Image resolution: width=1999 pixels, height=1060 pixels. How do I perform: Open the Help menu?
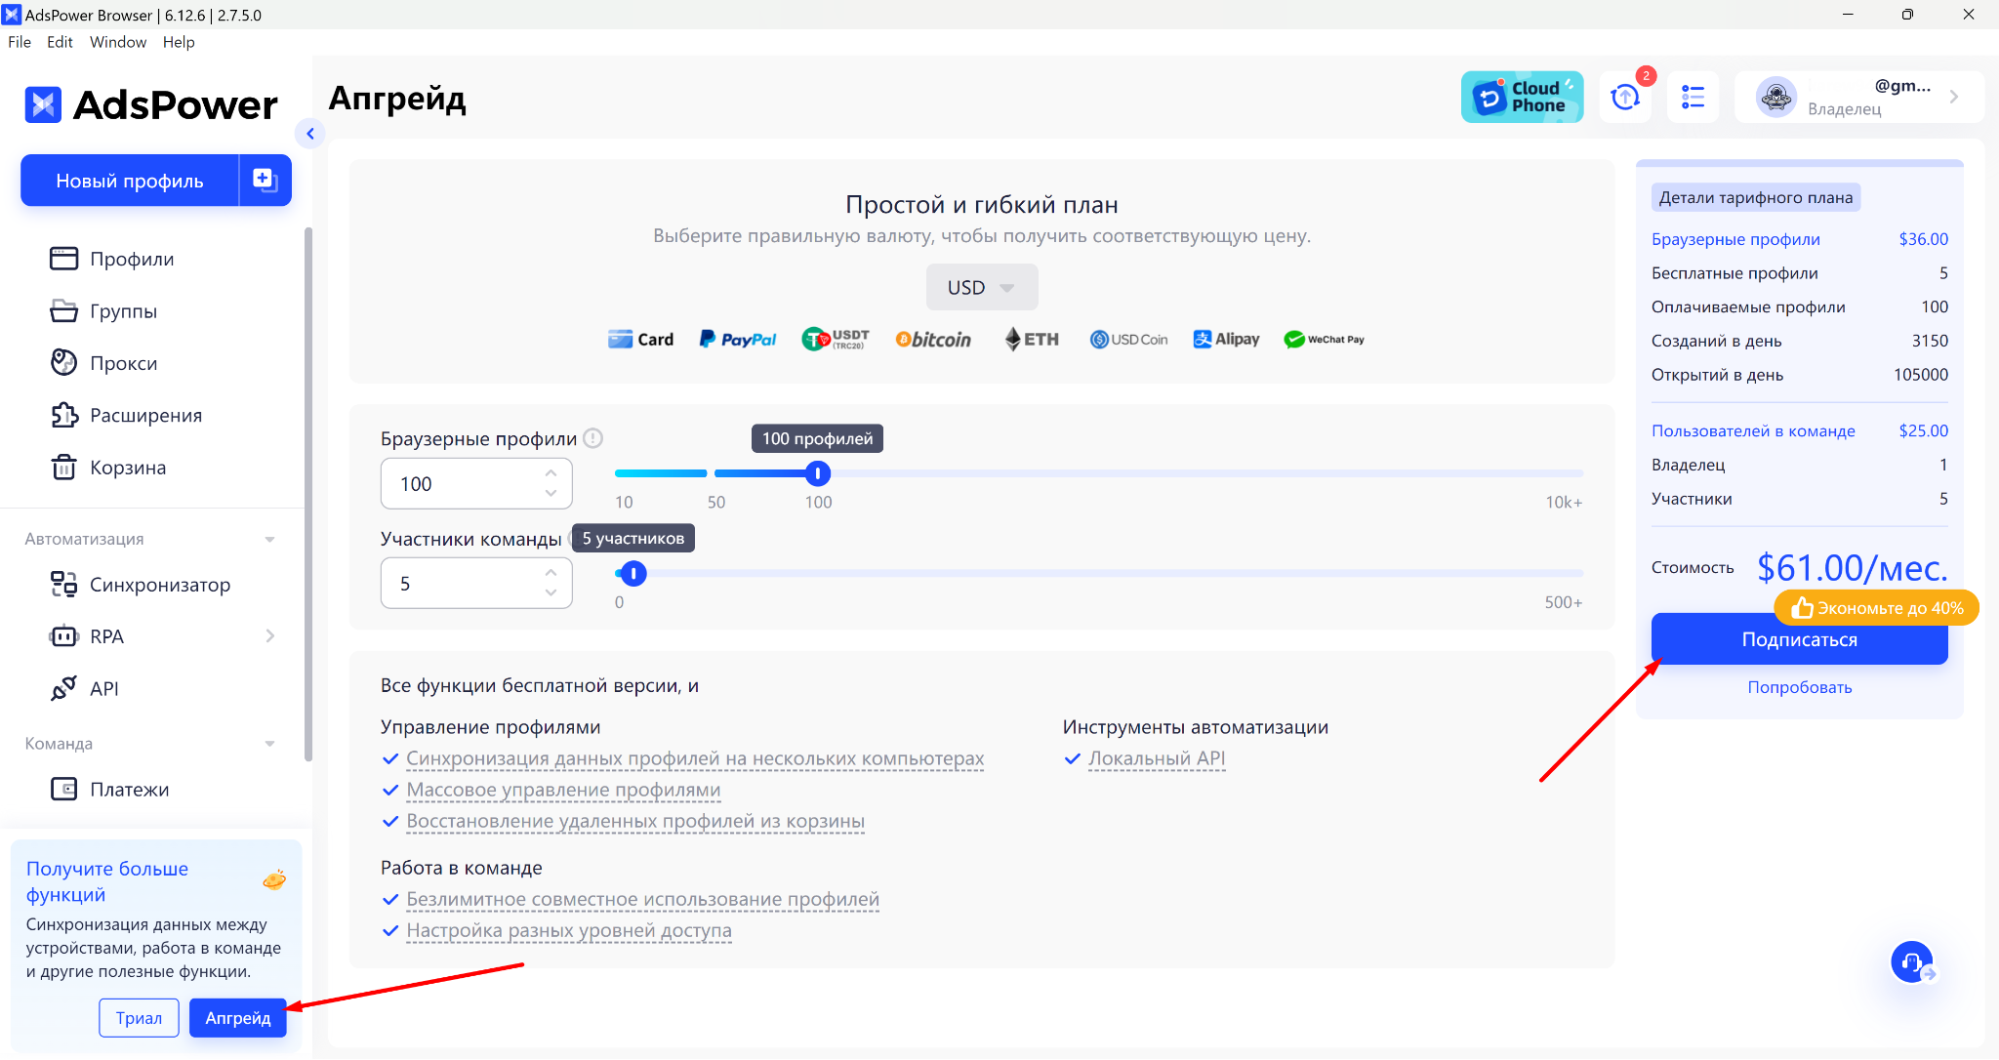pos(178,42)
